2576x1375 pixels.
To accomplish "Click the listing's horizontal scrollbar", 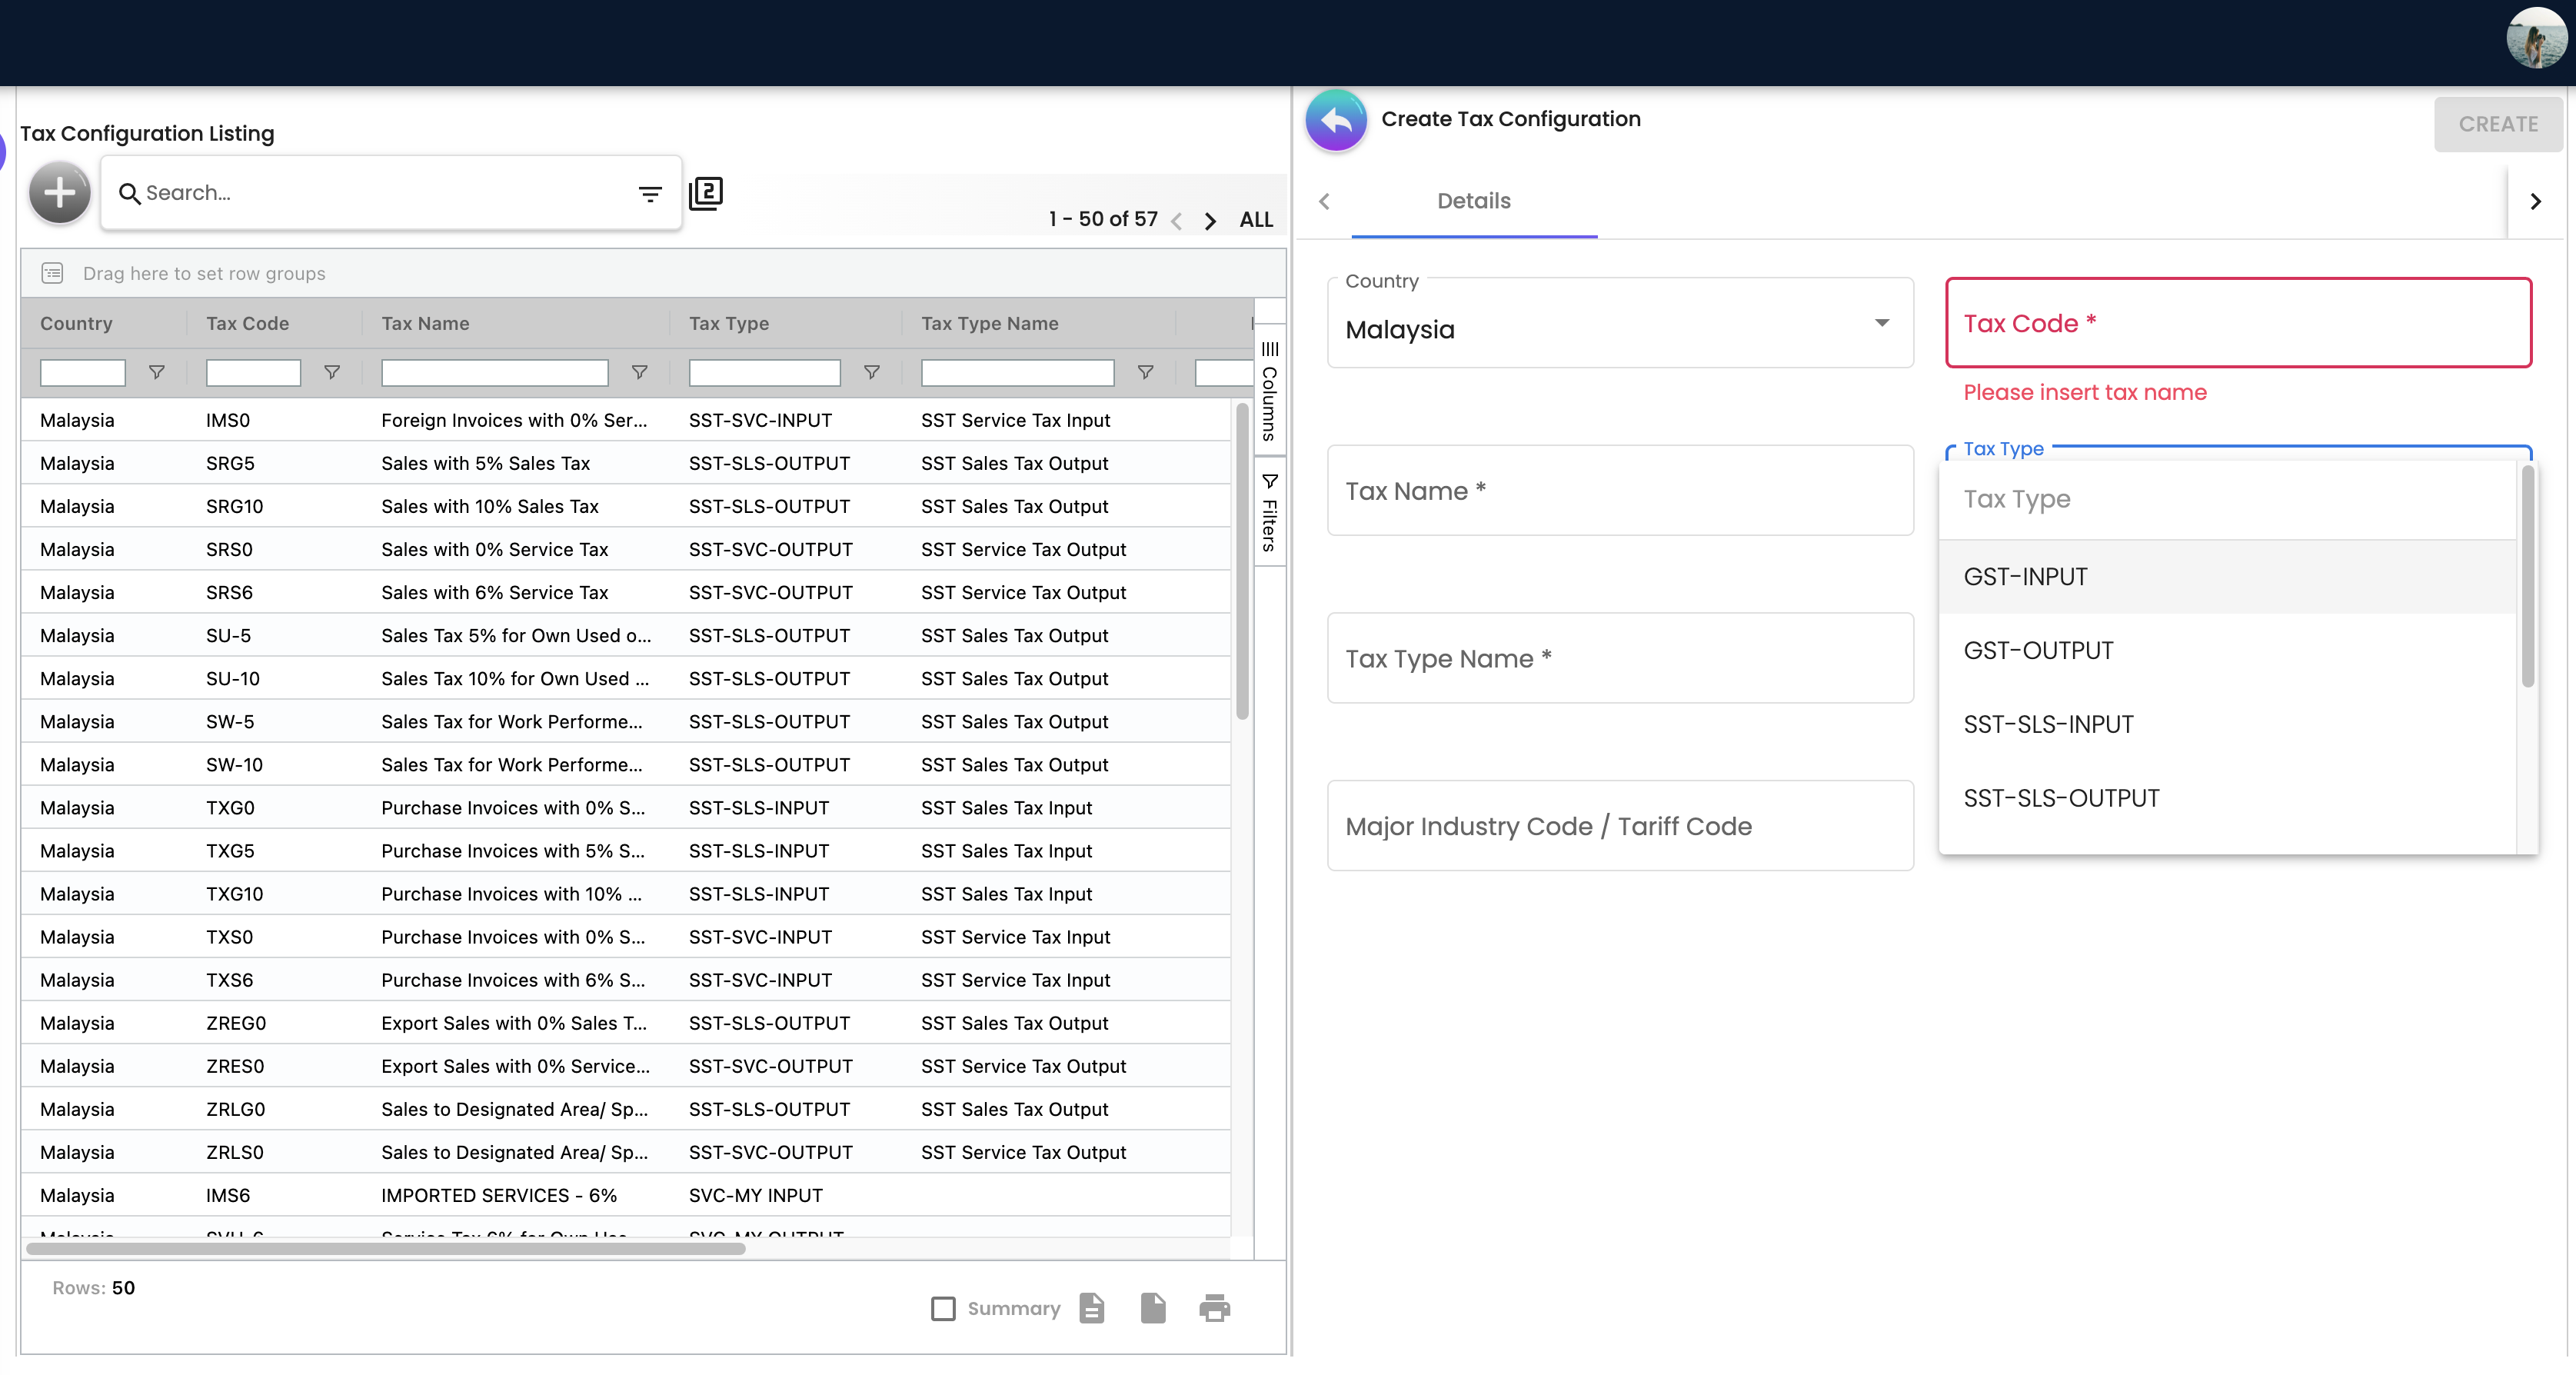I will 386,1248.
